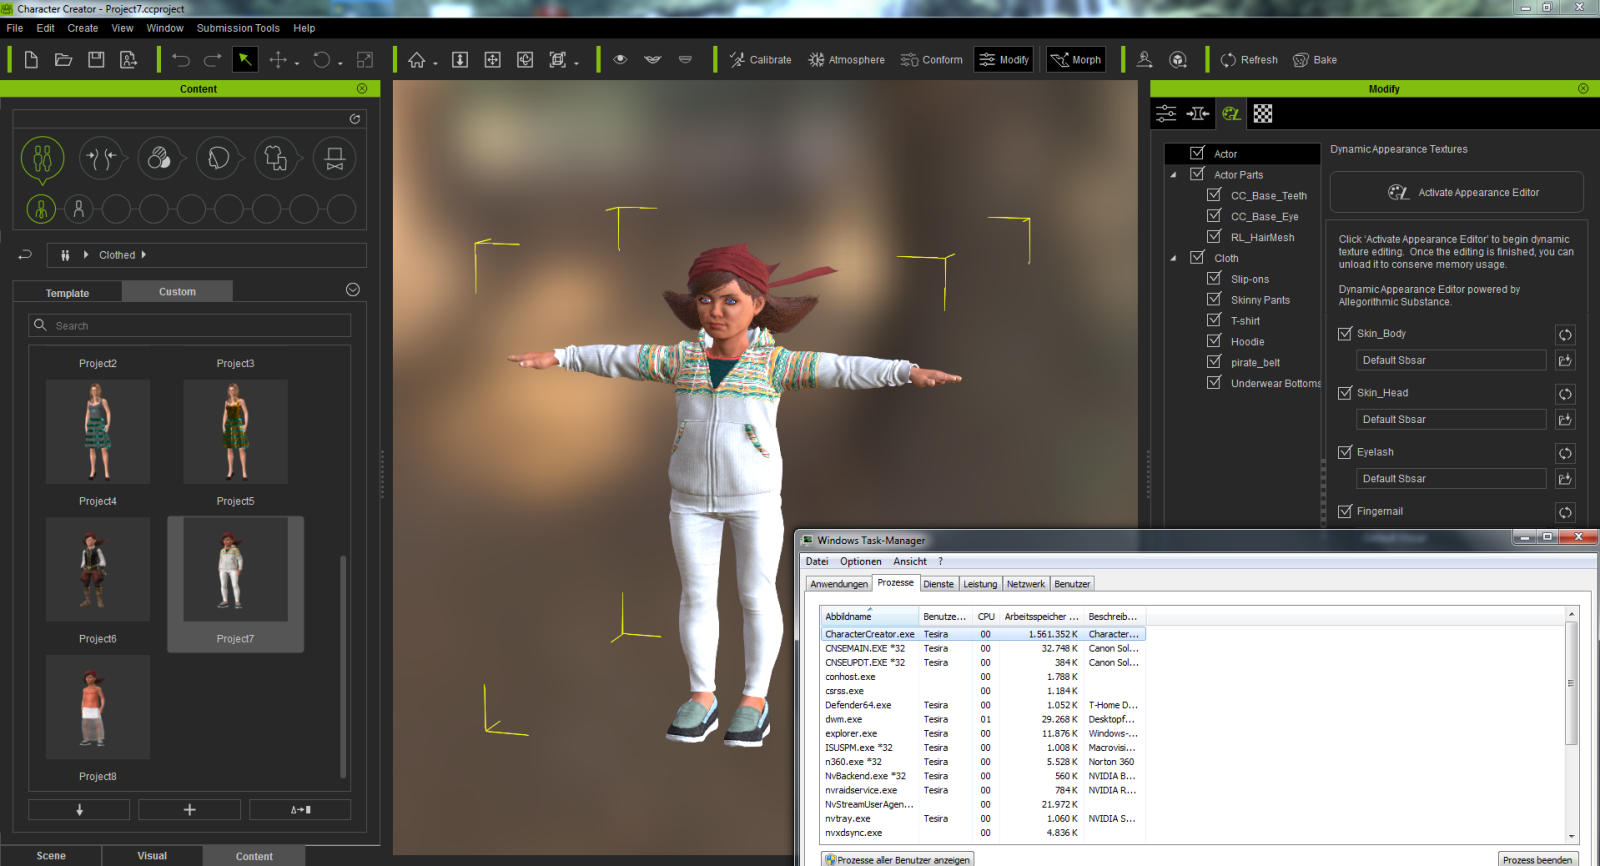Toggle the Skin_Body checkbox
This screenshot has width=1600, height=866.
(1345, 334)
